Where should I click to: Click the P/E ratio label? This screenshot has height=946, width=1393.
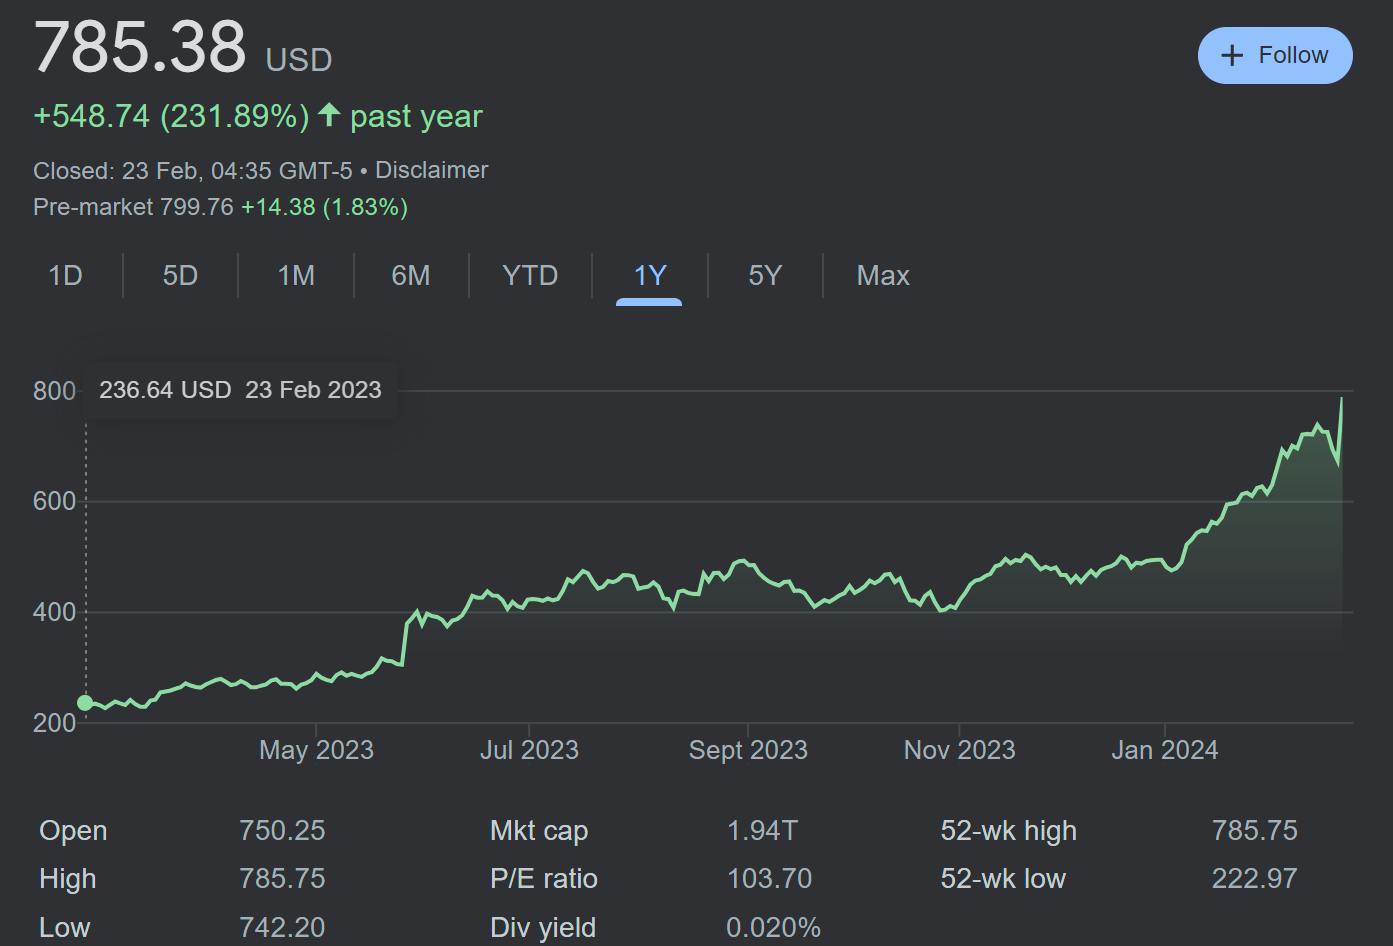point(543,879)
